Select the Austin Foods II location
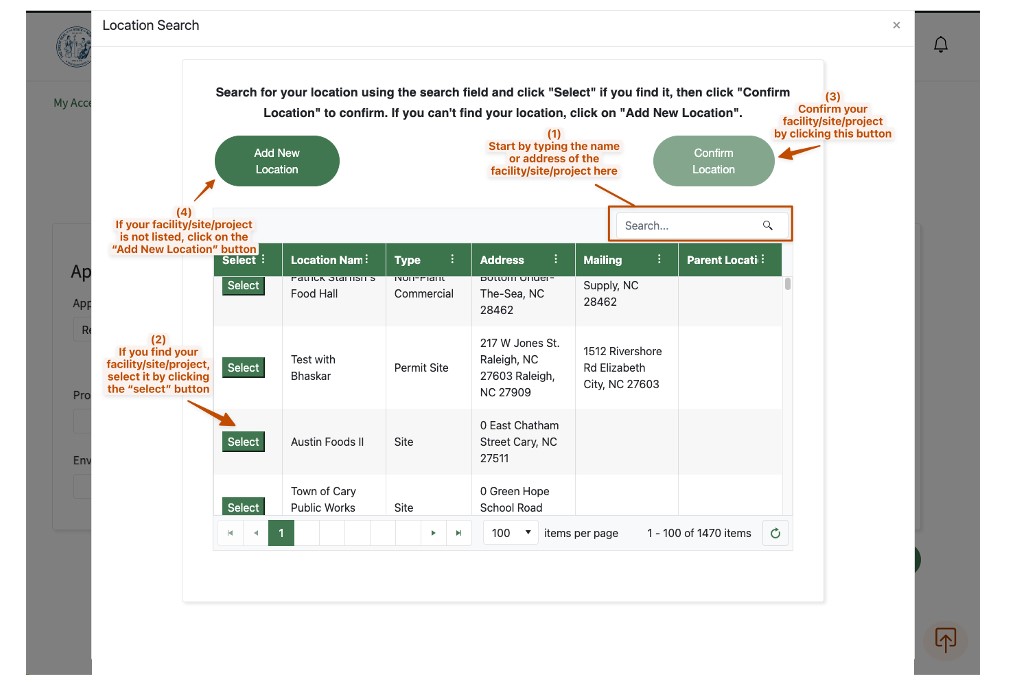The width and height of the screenshot is (1009, 687). (x=243, y=441)
